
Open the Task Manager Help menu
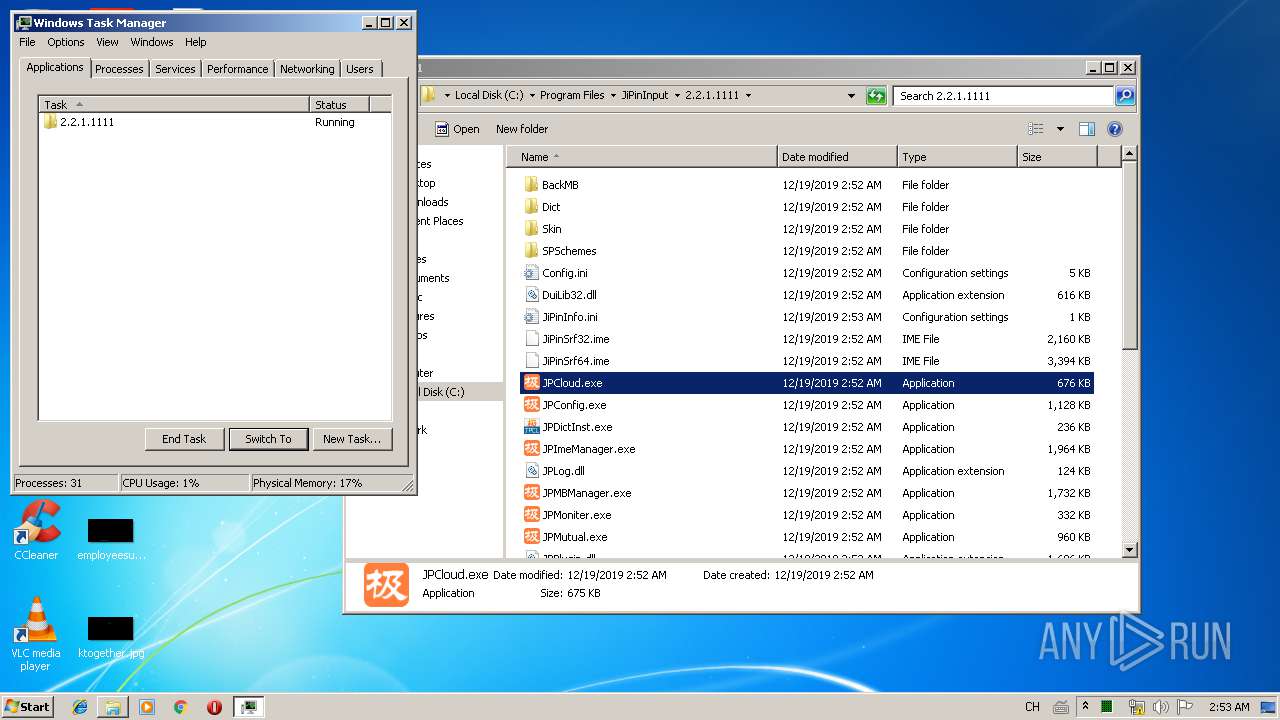[196, 42]
